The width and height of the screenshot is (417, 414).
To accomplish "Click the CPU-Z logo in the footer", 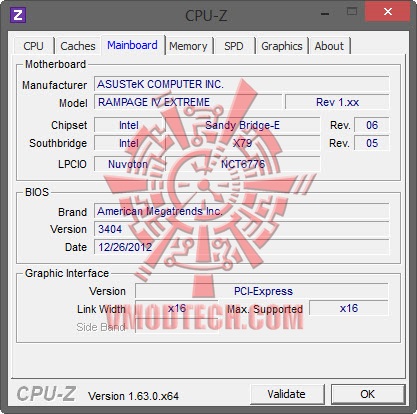I will pyautogui.click(x=46, y=394).
